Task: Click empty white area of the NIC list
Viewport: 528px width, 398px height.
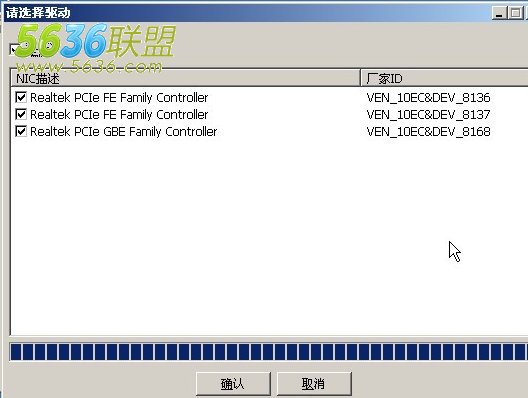Action: pos(236,236)
